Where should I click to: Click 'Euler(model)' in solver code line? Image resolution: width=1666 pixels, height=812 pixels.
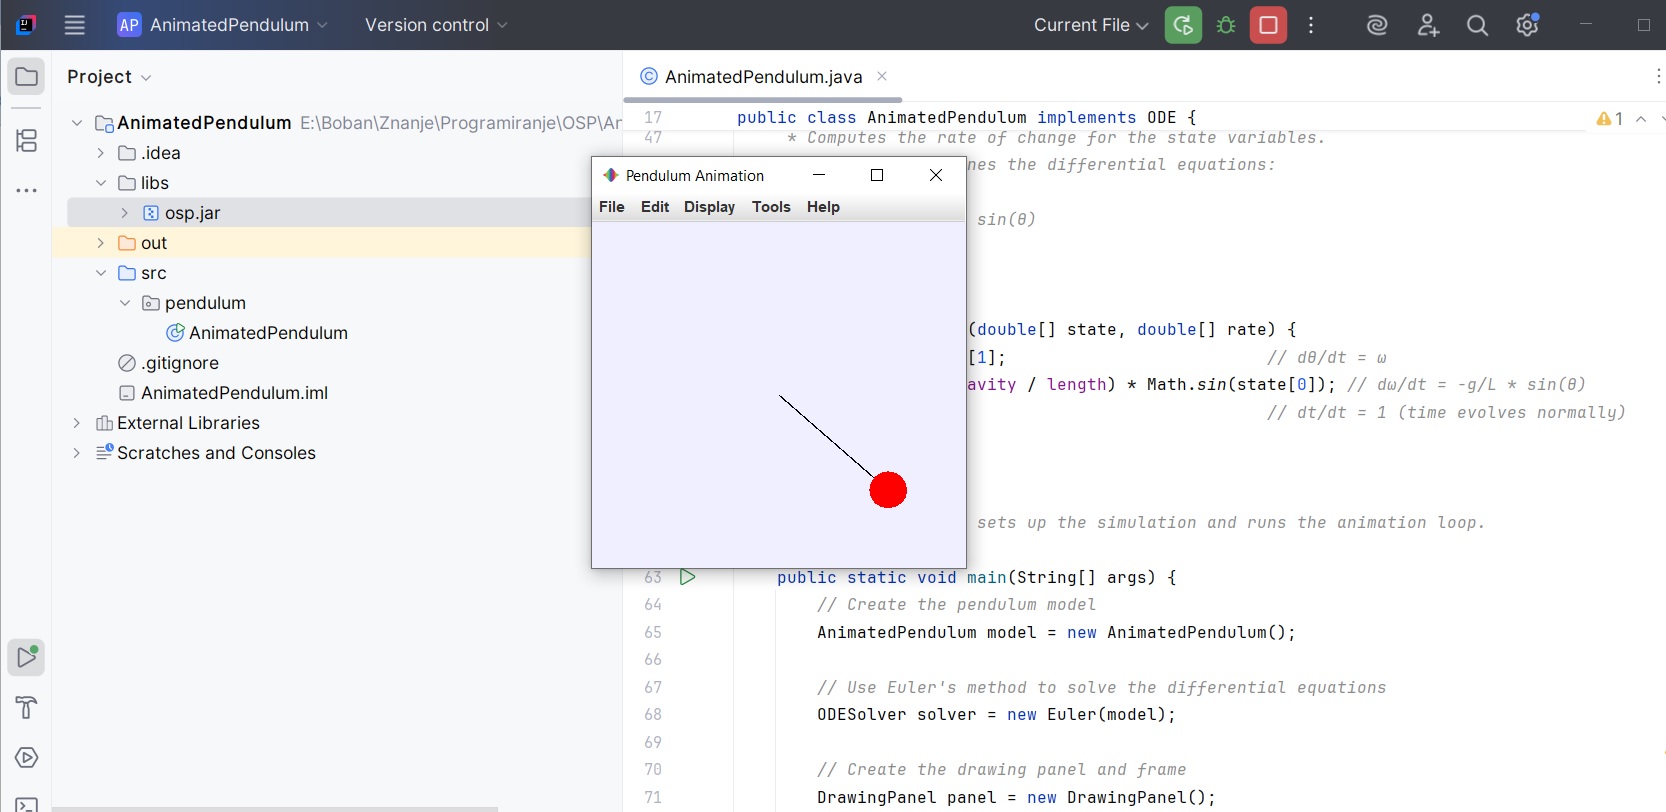(1106, 715)
